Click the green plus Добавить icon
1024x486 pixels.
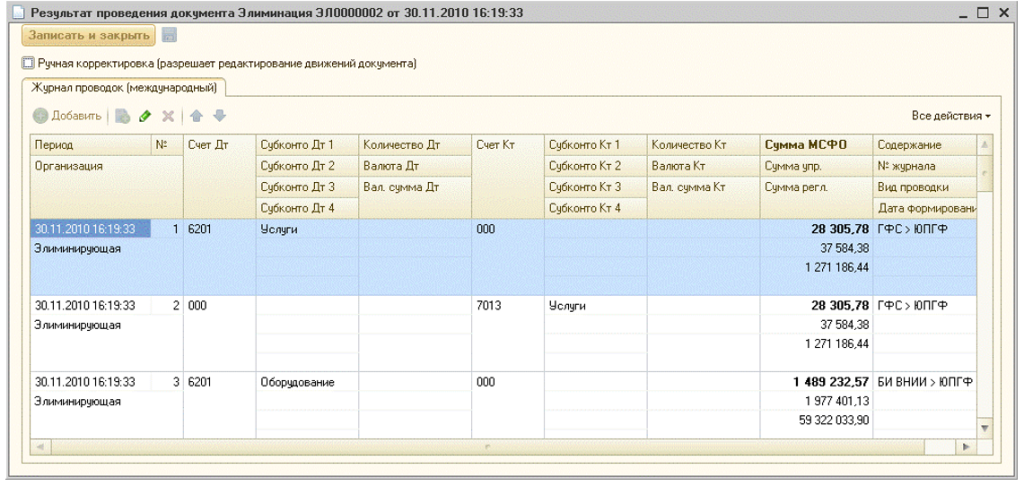(x=40, y=116)
